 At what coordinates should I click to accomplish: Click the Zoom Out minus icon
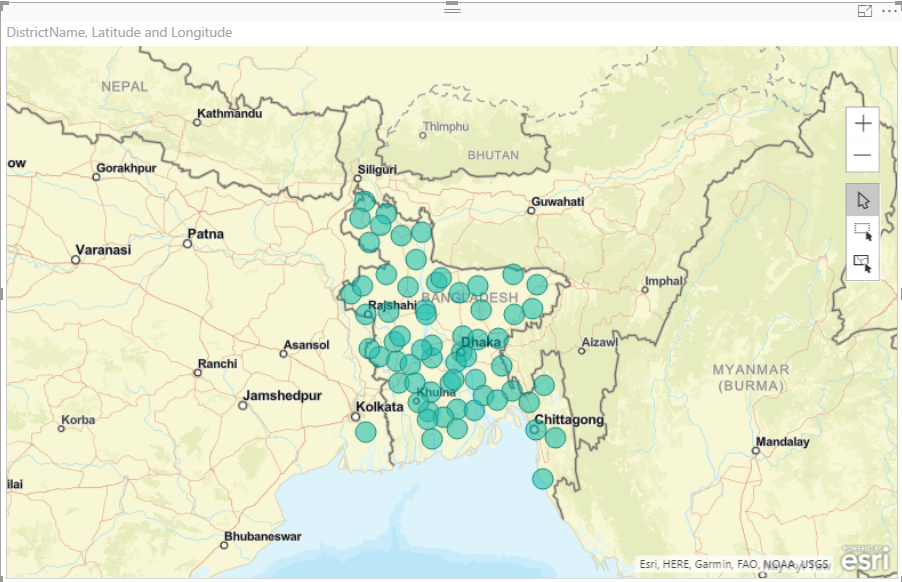pos(864,155)
